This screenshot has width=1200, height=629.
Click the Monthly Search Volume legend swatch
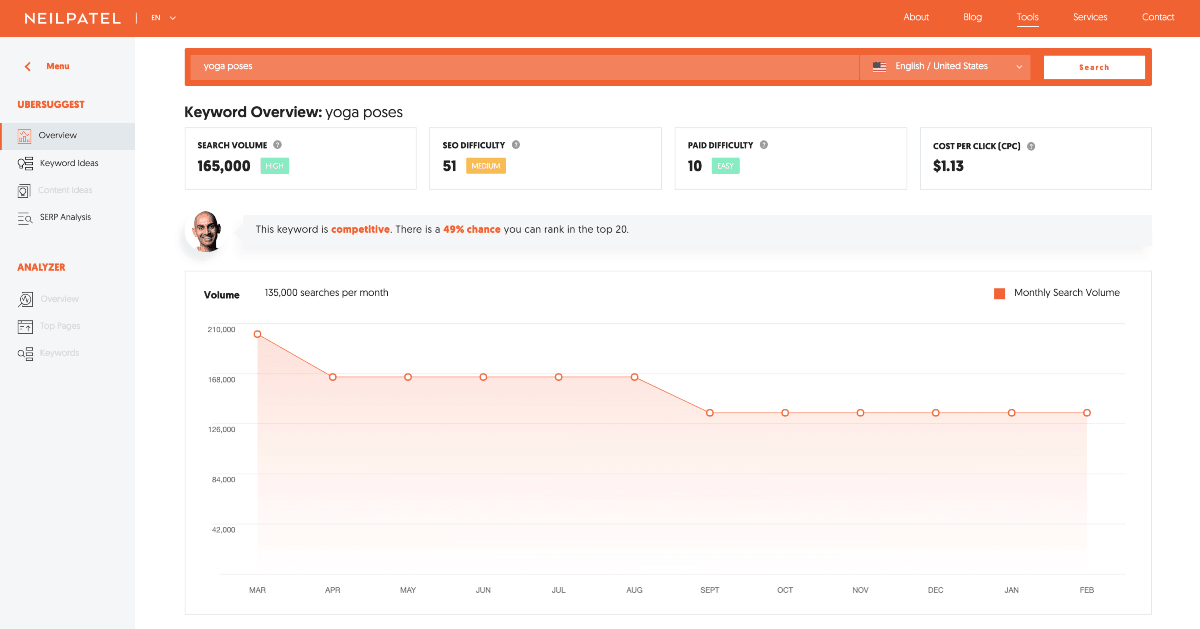pyautogui.click(x=998, y=293)
